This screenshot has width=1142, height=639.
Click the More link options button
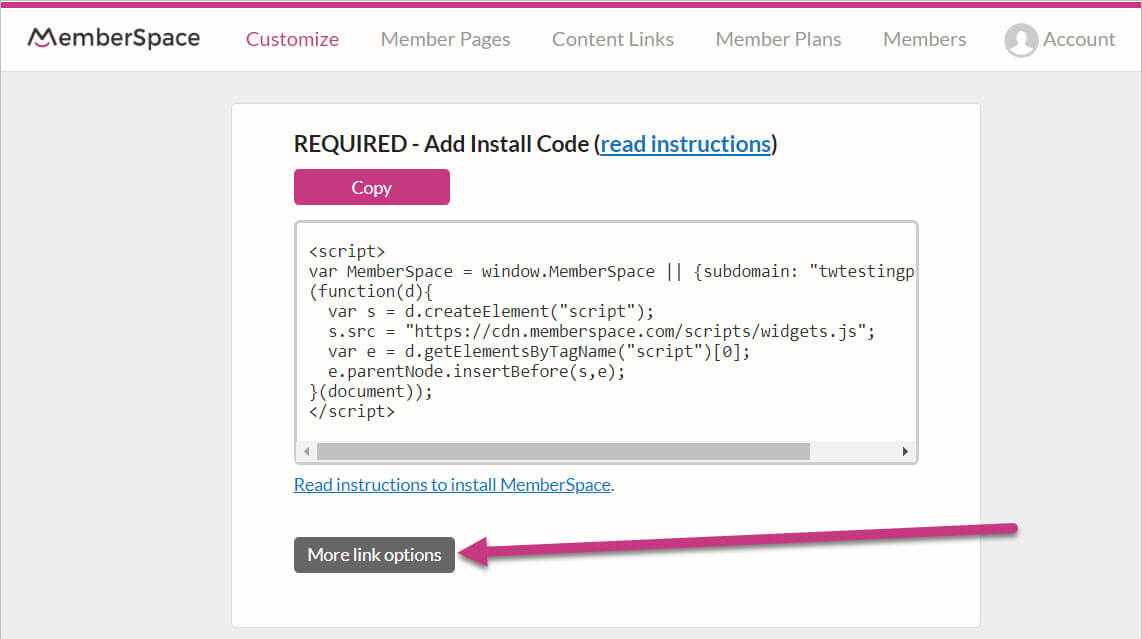pos(374,554)
